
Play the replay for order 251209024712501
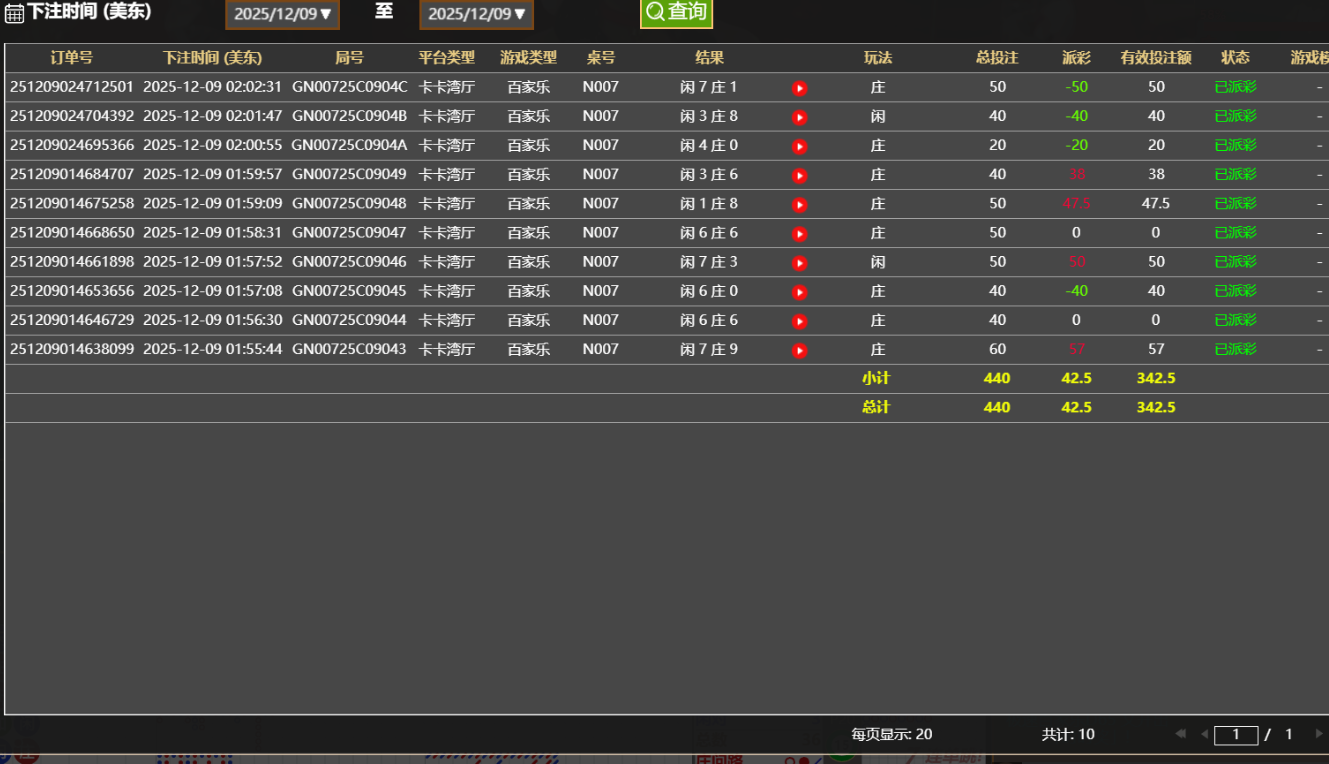(x=799, y=87)
